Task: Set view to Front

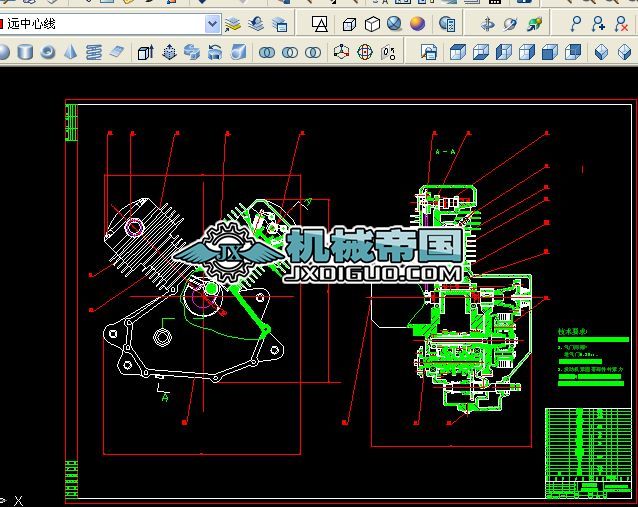Action: (x=550, y=52)
